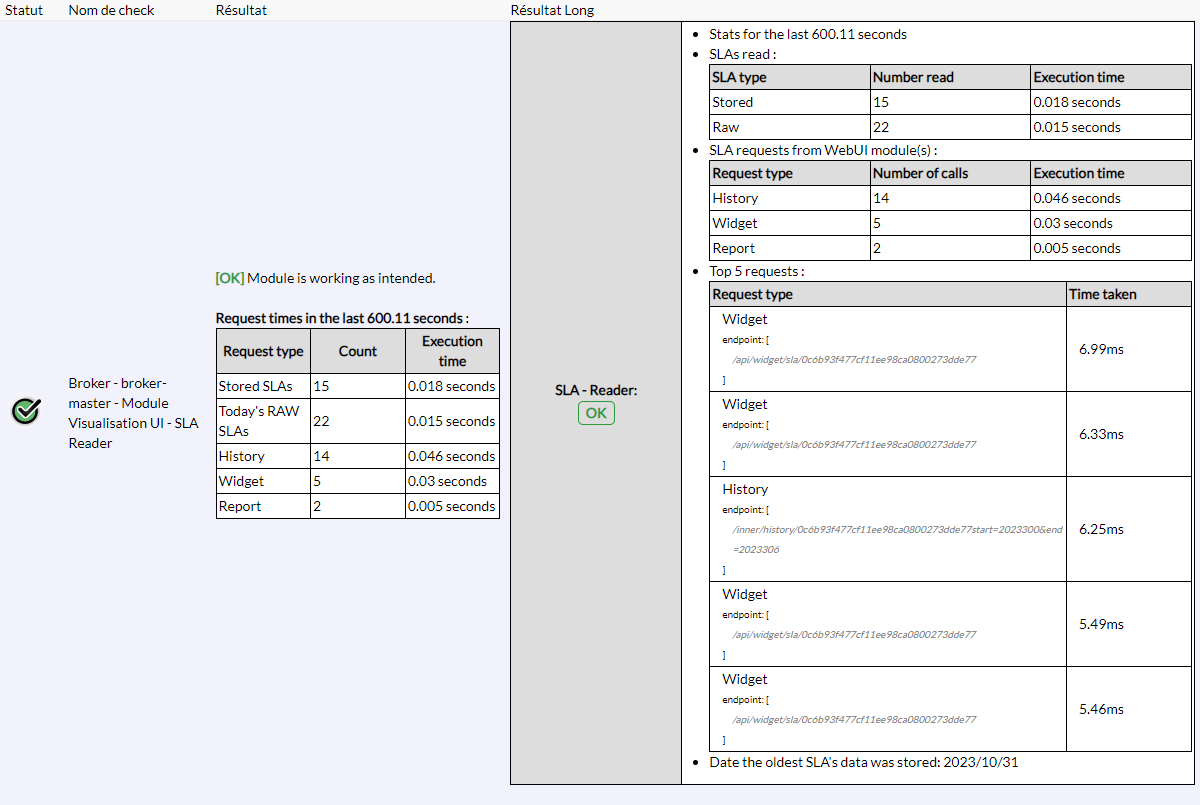Click the green OK badge under SLA - Reader
Screen dimensions: 1200x805
(596, 413)
